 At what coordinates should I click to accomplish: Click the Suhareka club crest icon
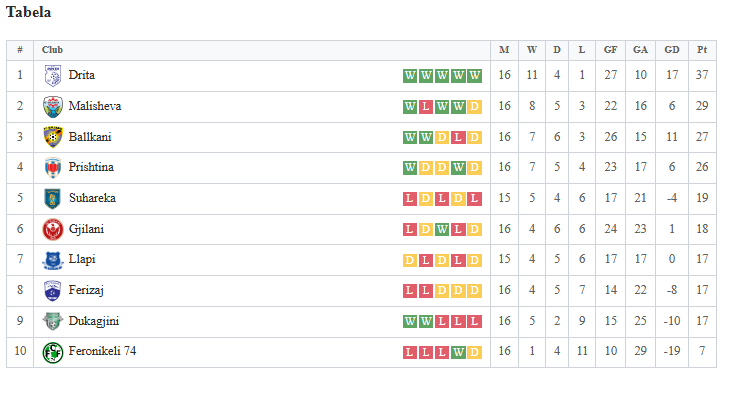[x=53, y=199]
